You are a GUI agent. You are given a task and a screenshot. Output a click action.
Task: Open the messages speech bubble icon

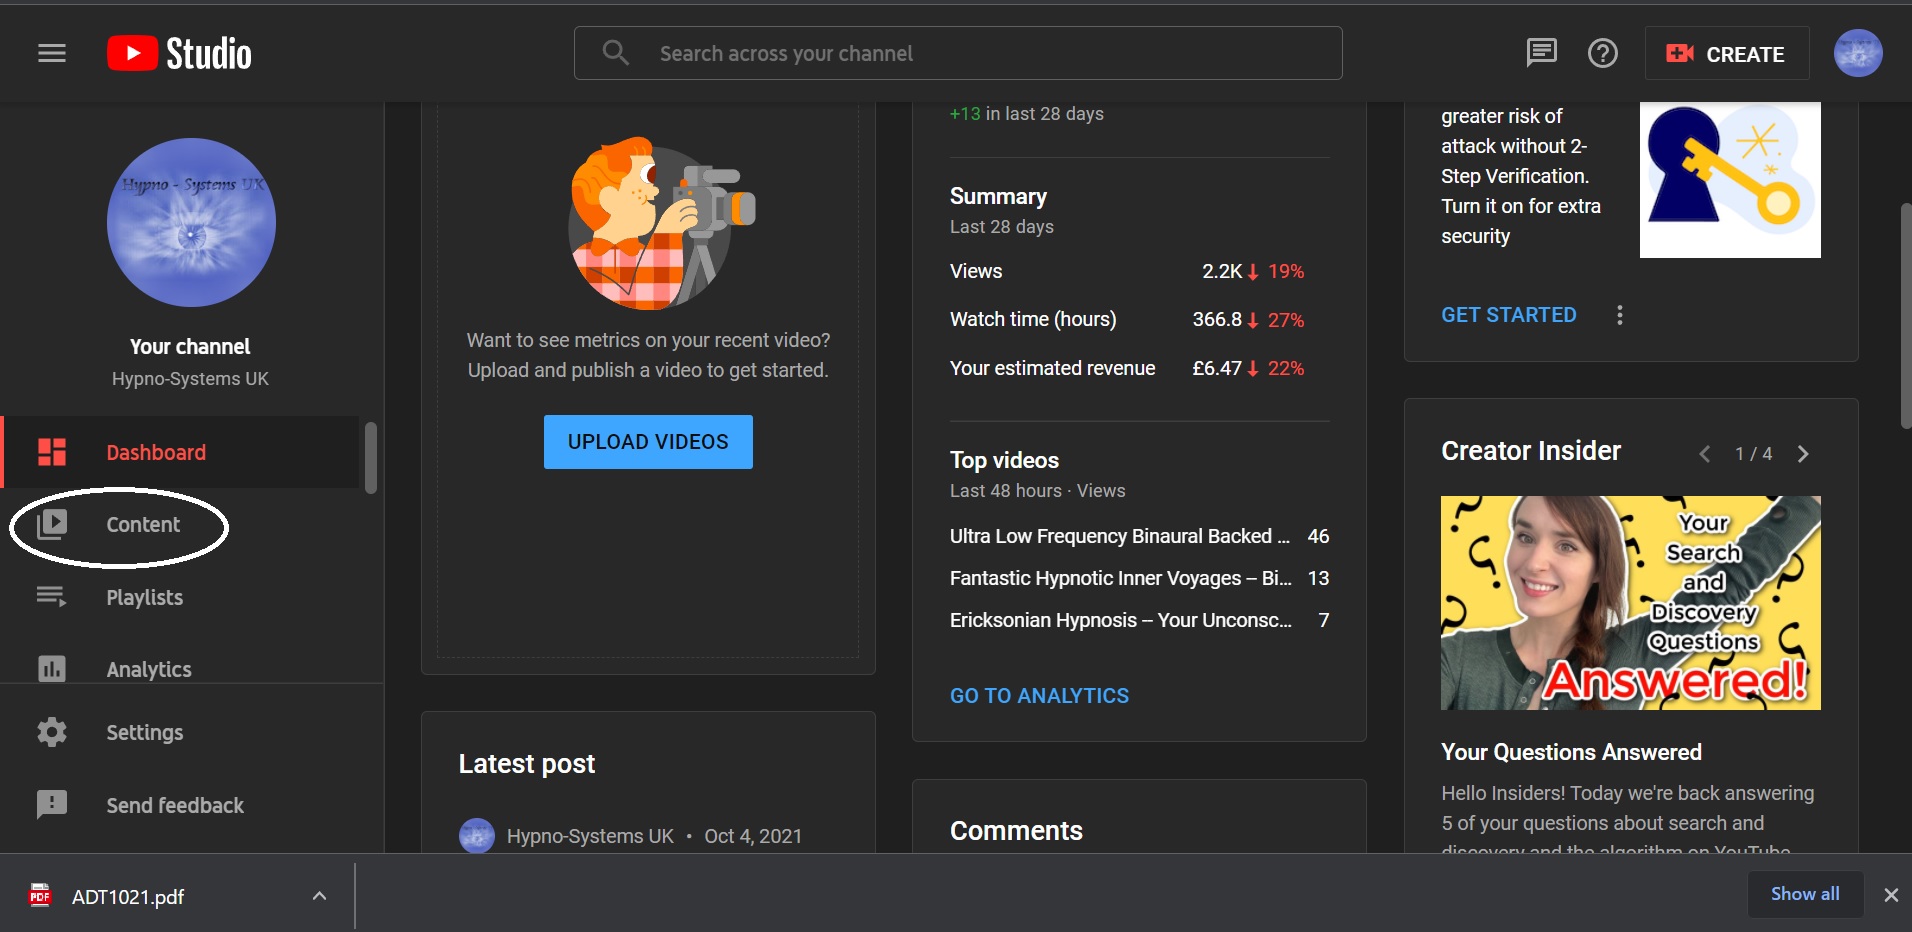coord(1540,53)
